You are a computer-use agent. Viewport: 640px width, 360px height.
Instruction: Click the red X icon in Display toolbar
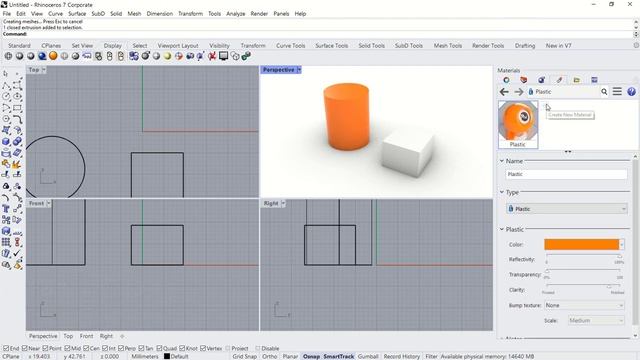[212, 56]
